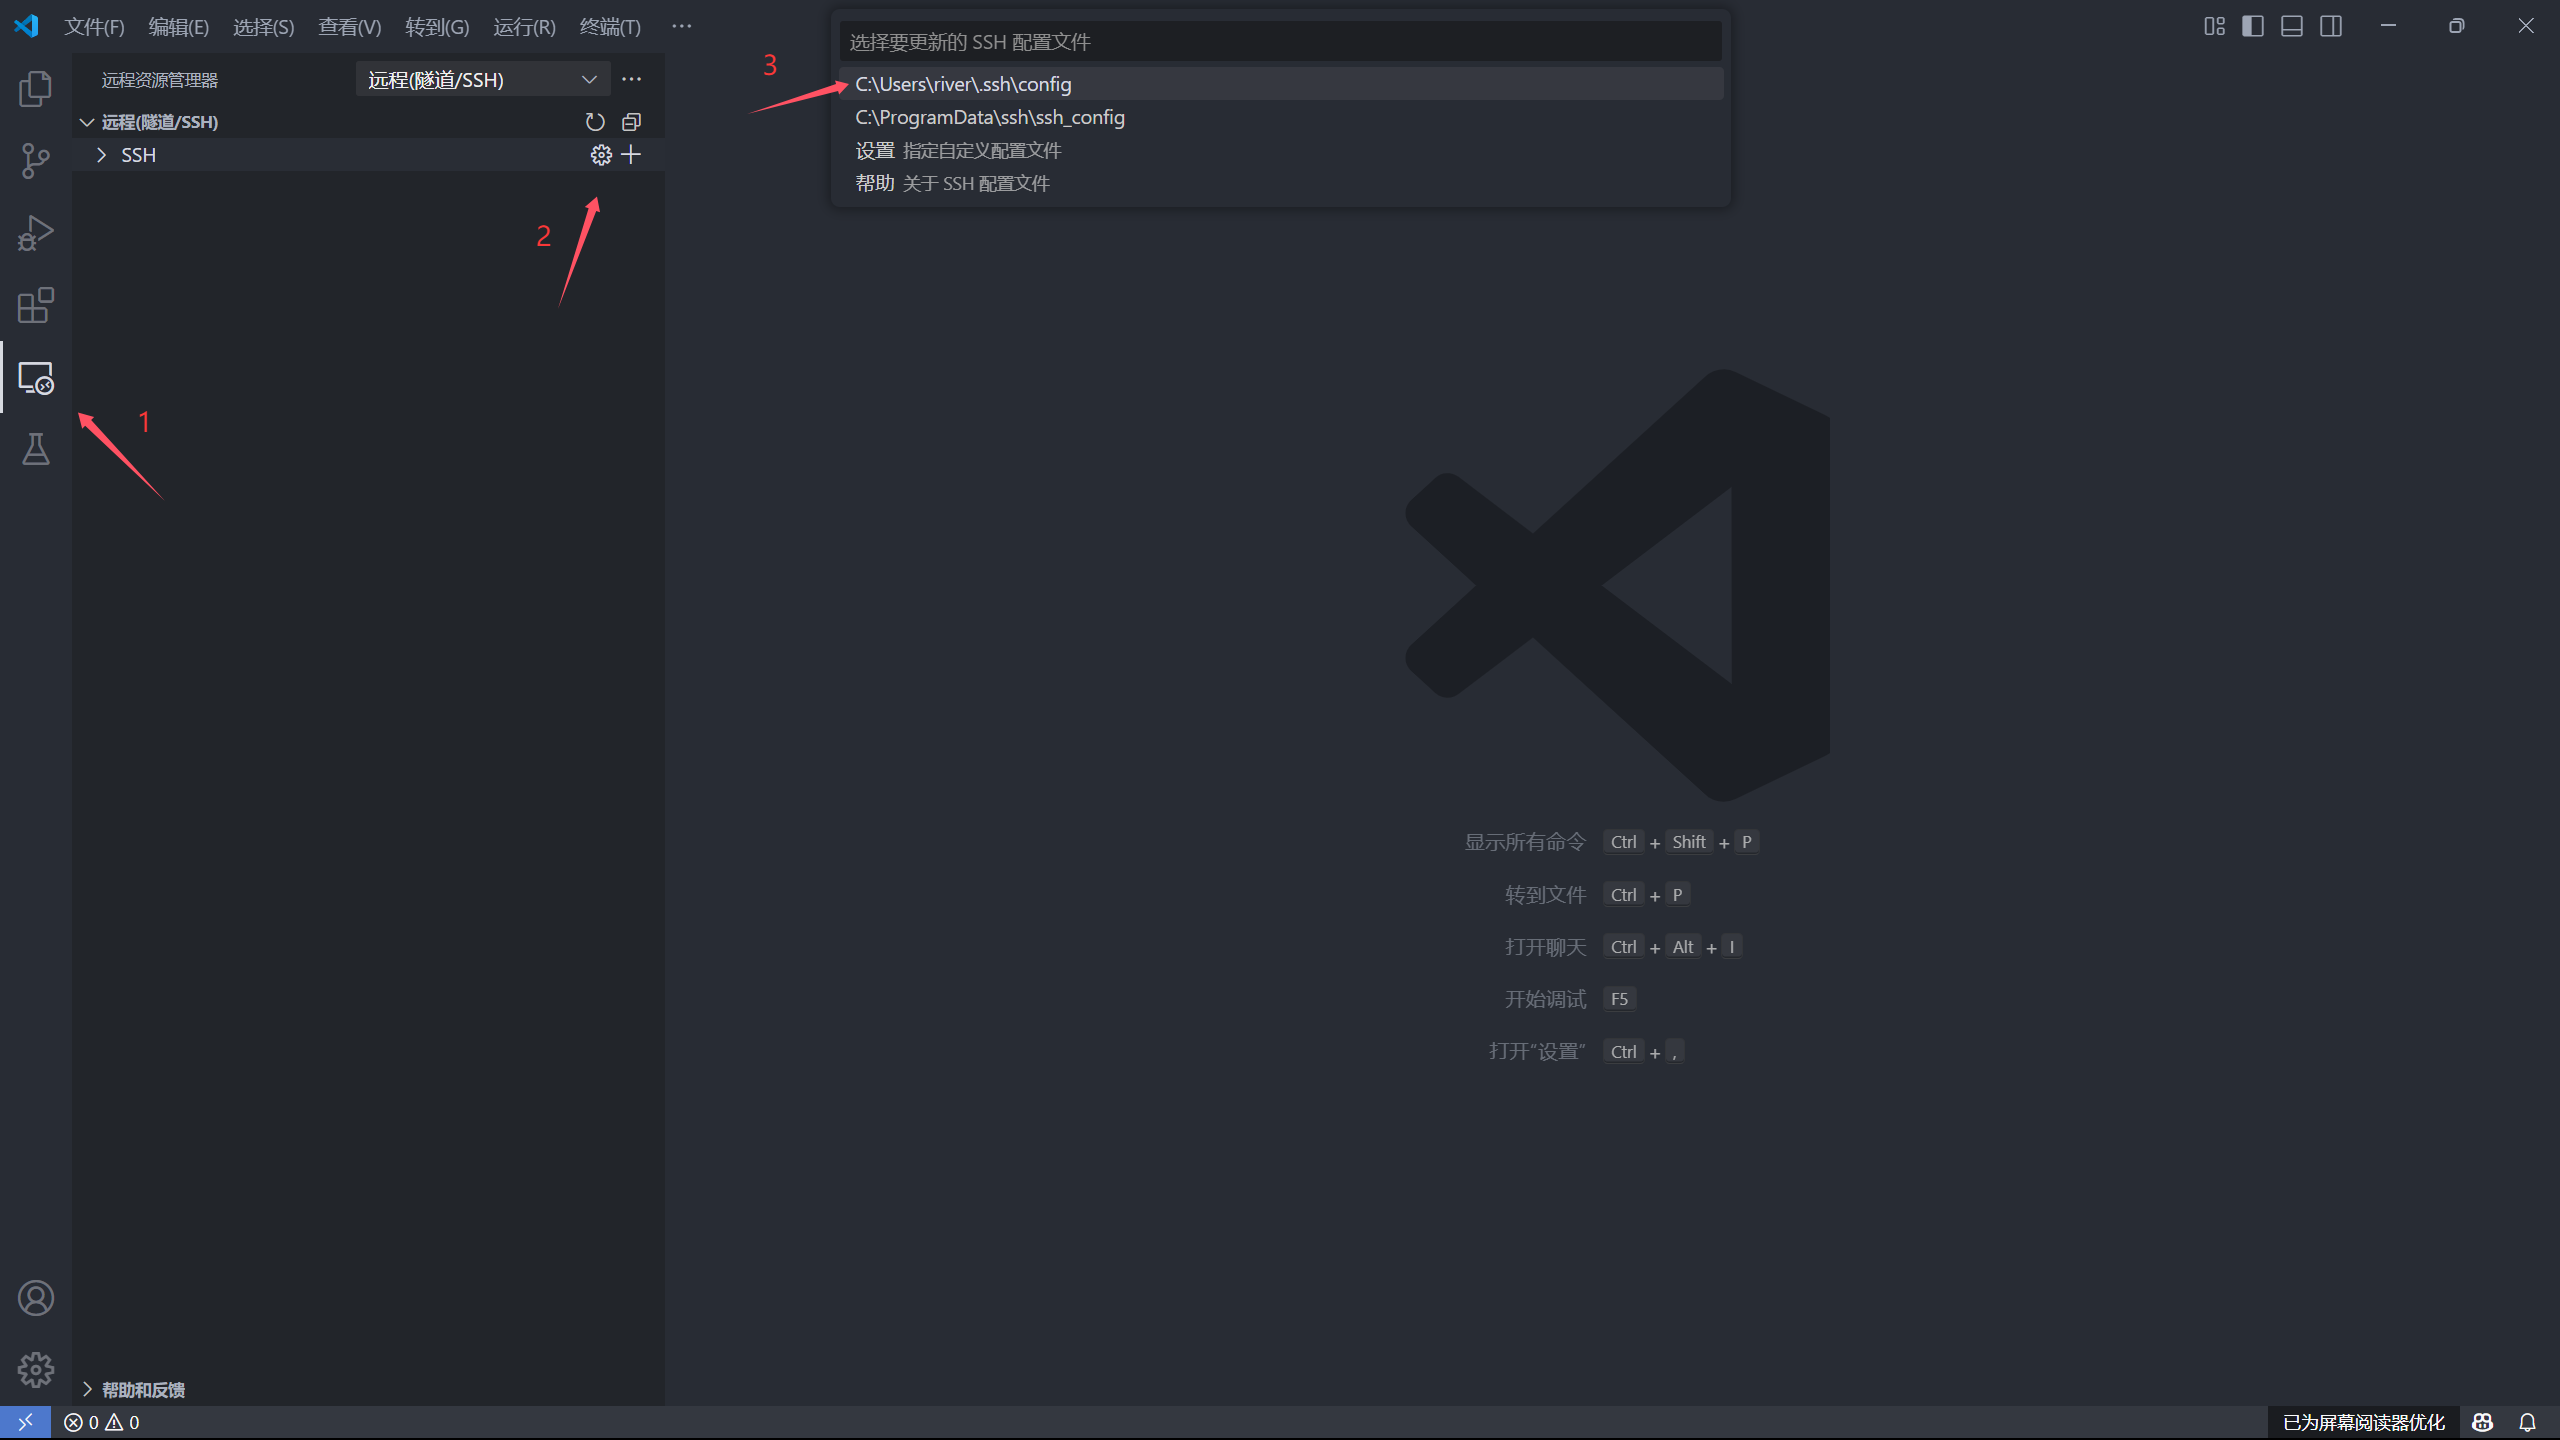Add new SSH host with plus icon

click(631, 155)
